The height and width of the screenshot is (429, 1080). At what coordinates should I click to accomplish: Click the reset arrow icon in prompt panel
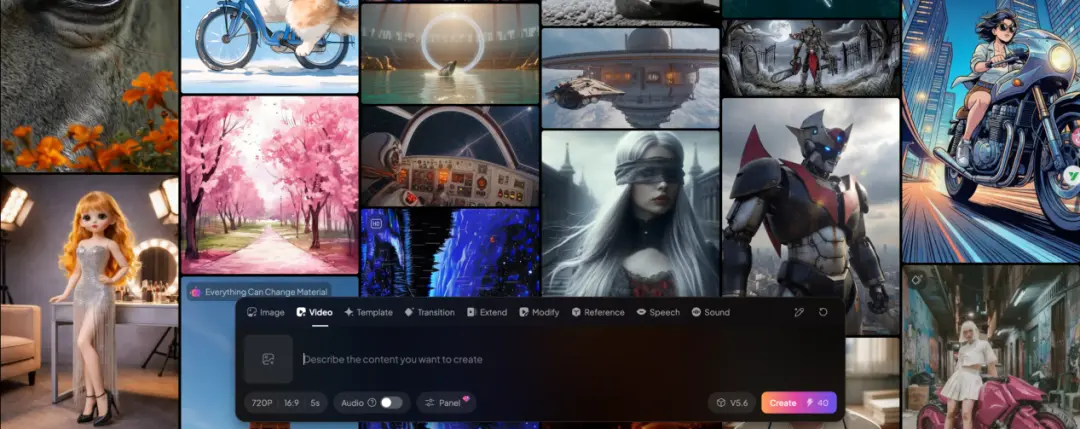823,312
